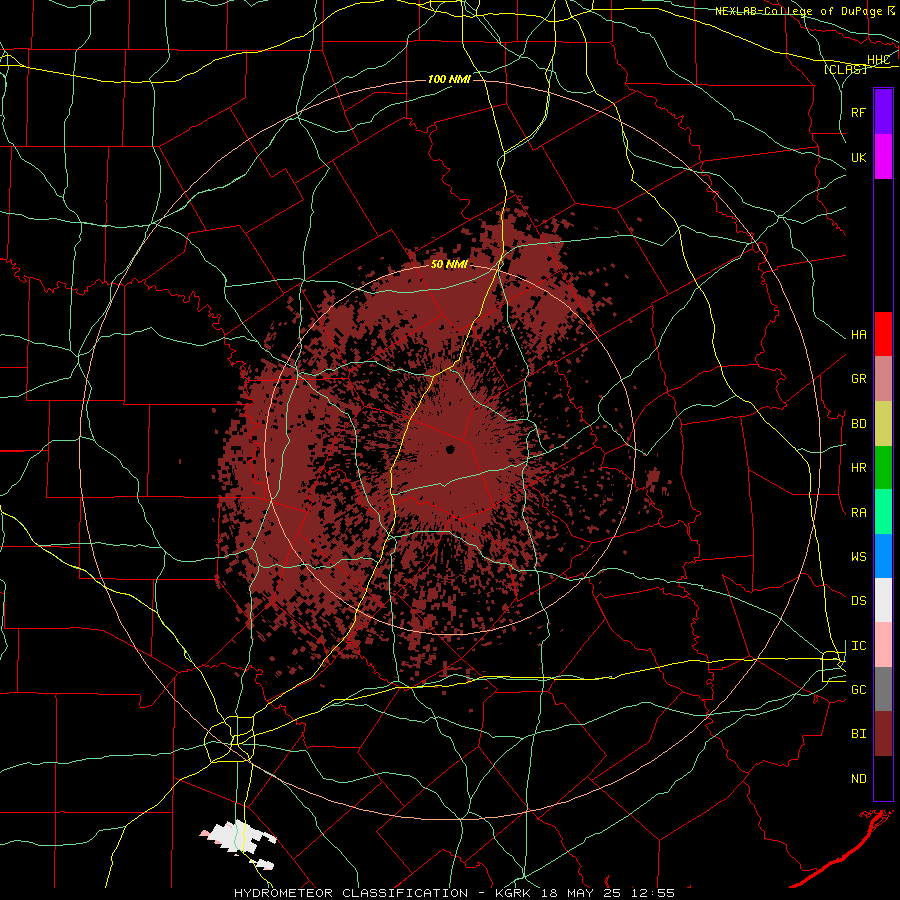Click the ND legend label
900x900 pixels.
858,779
